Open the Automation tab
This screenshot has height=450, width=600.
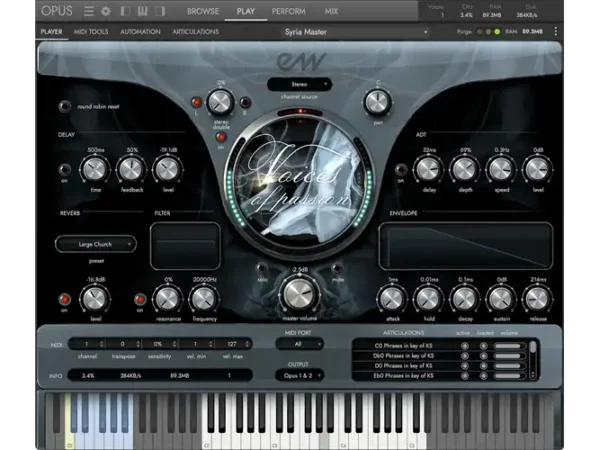point(140,32)
